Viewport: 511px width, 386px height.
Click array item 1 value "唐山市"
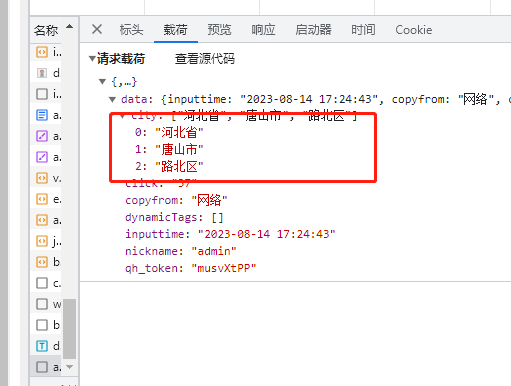pyautogui.click(x=179, y=150)
